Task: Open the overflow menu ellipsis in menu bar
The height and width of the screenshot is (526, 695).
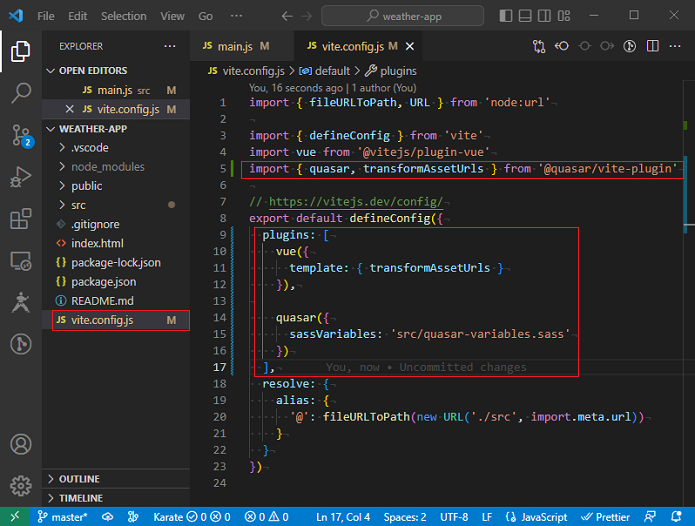Action: pyautogui.click(x=237, y=16)
